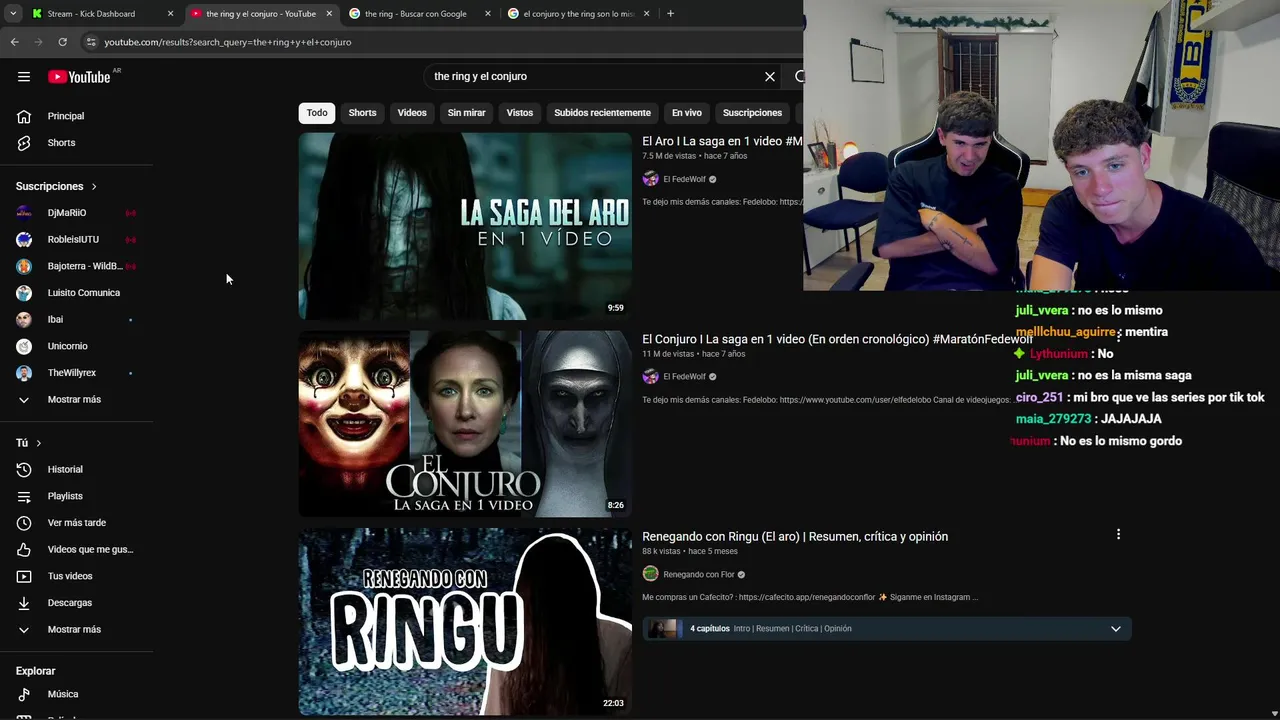Open Renegando con Flor channel avatar
Viewport: 1280px width, 720px height.
tap(650, 574)
